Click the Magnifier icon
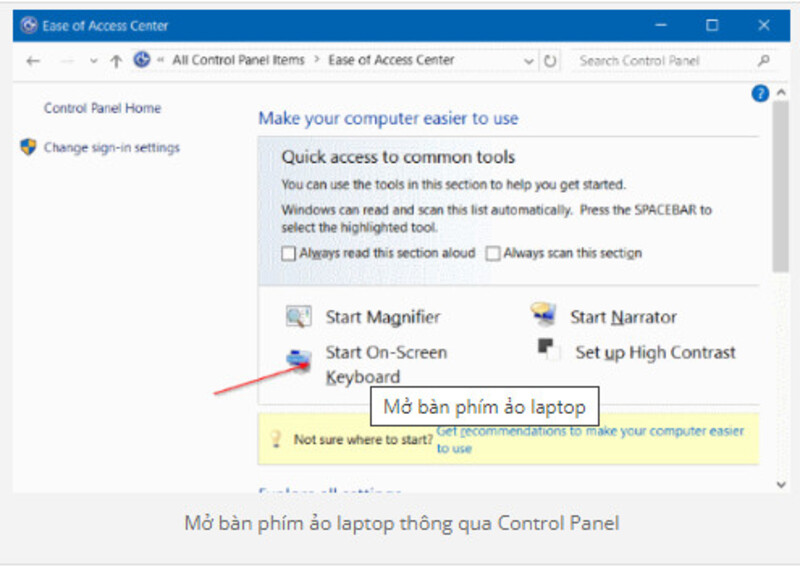This screenshot has width=800, height=567. pyautogui.click(x=298, y=316)
